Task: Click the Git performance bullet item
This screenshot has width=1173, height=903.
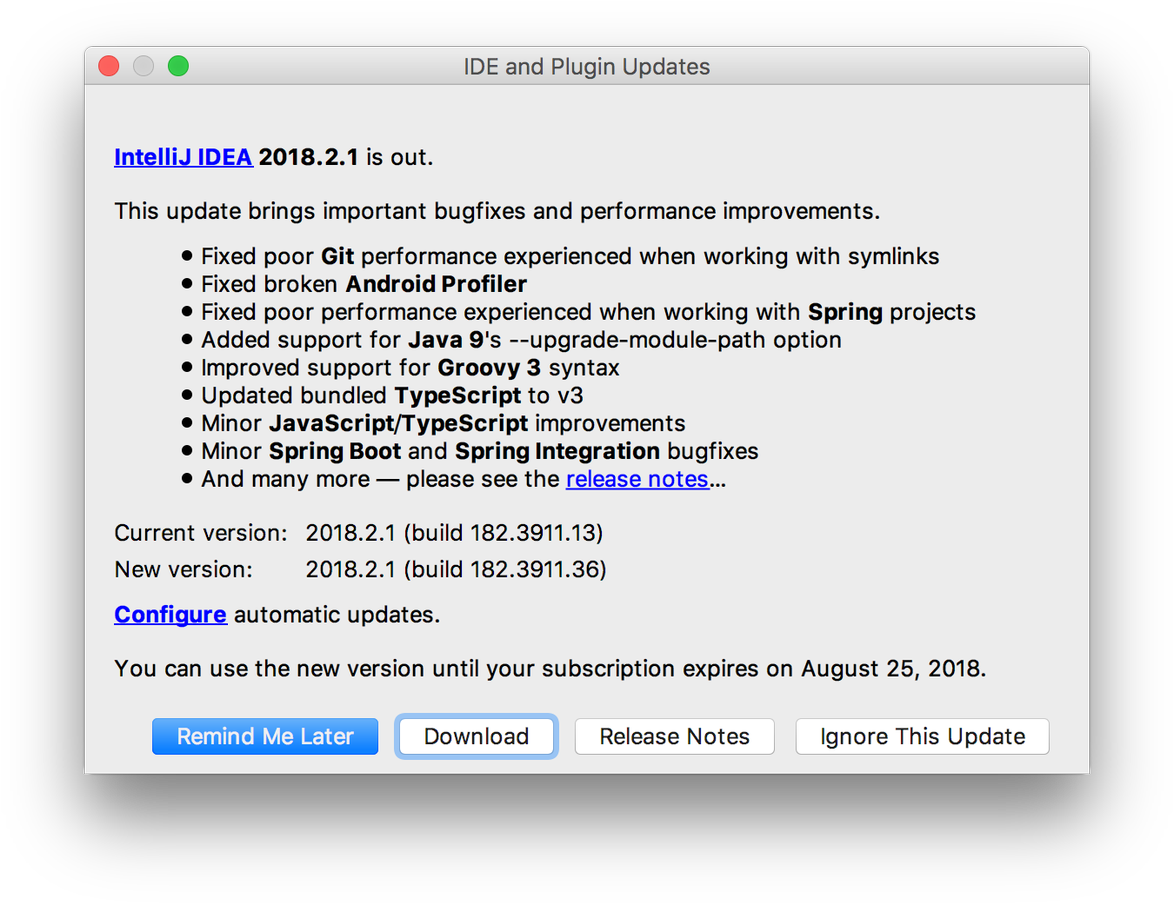Action: (570, 256)
